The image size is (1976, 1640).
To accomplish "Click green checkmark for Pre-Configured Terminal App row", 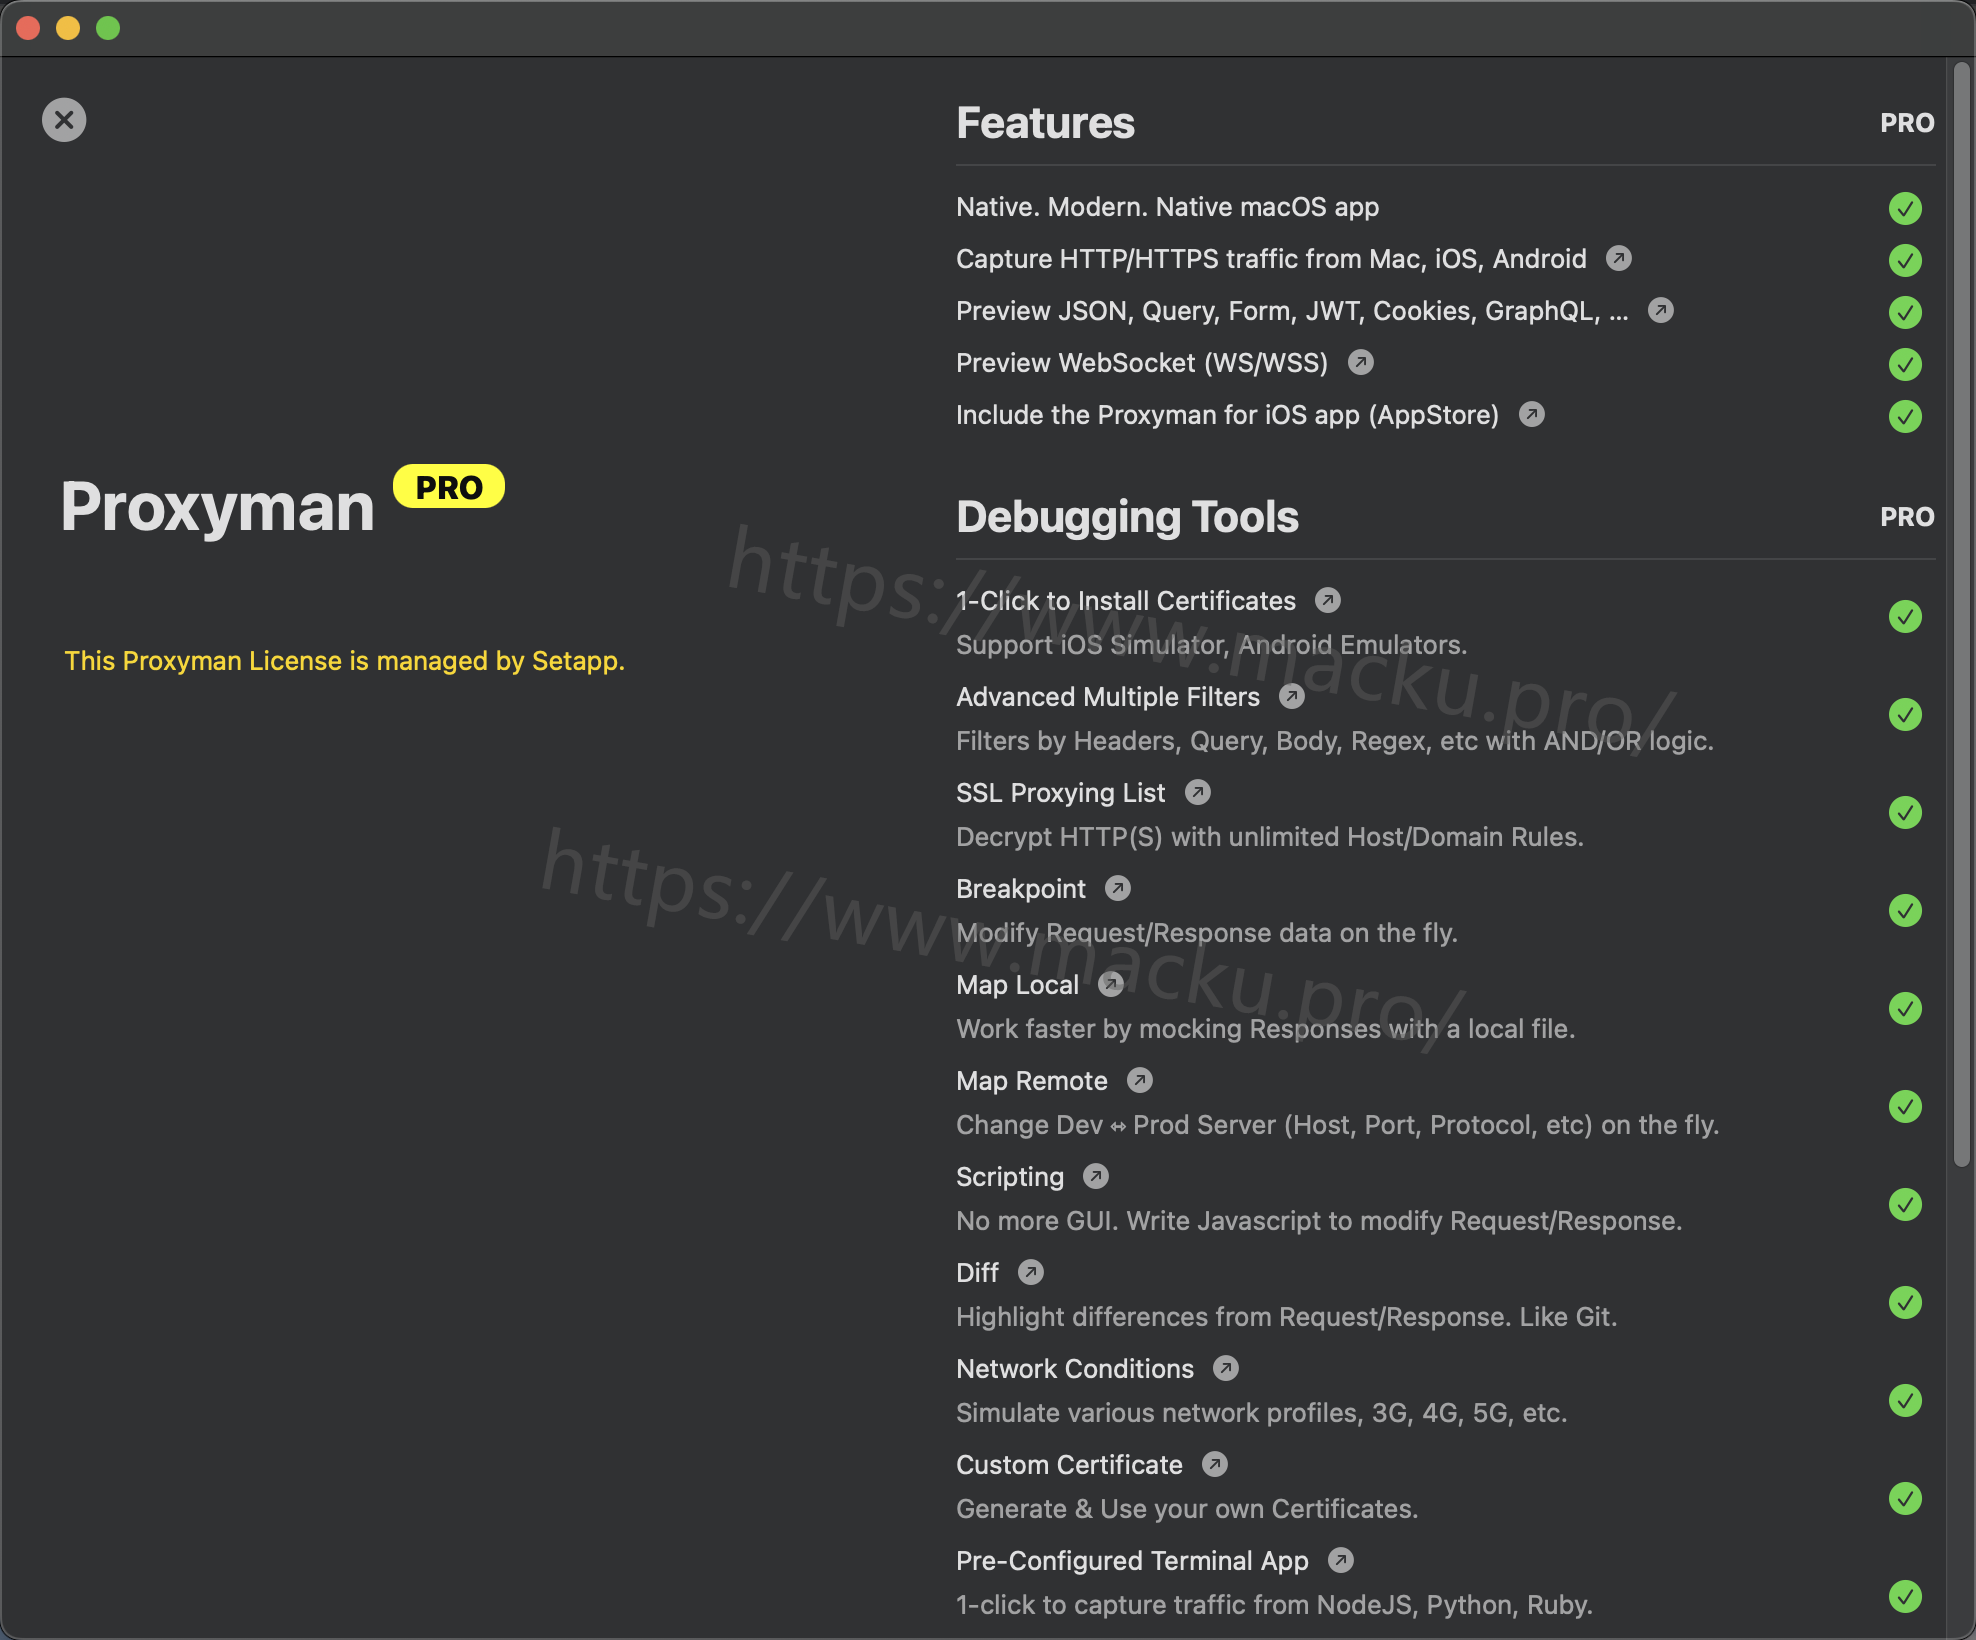I will pyautogui.click(x=1906, y=1597).
